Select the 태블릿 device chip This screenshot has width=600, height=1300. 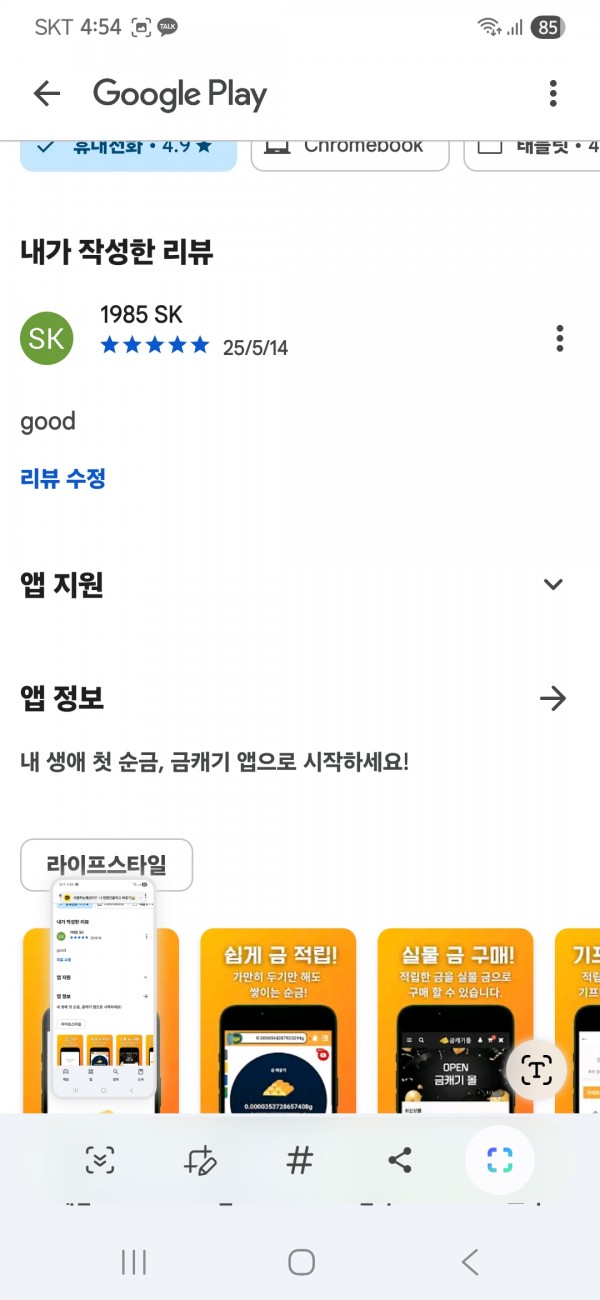coord(532,149)
